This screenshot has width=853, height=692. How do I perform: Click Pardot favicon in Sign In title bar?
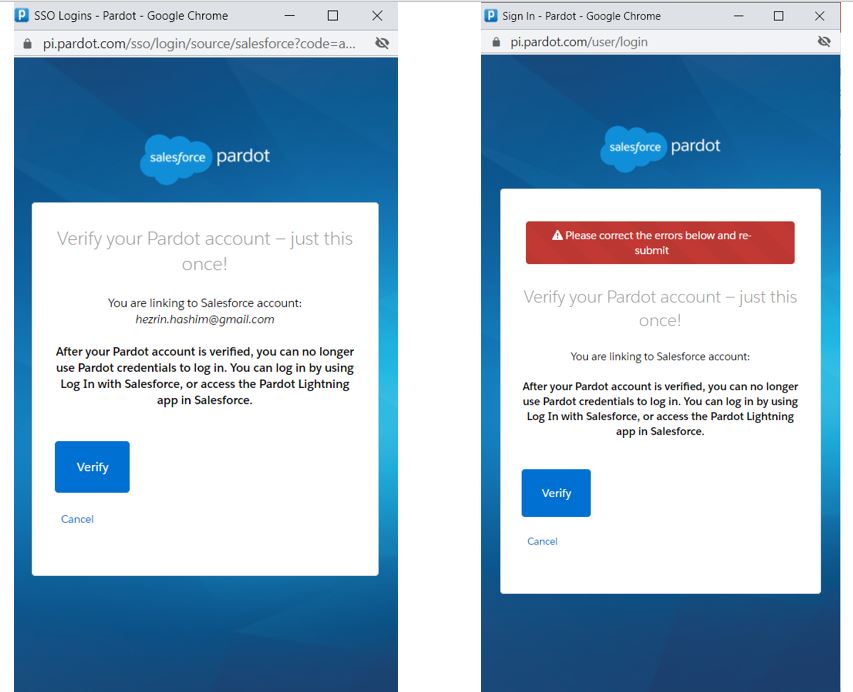(491, 16)
